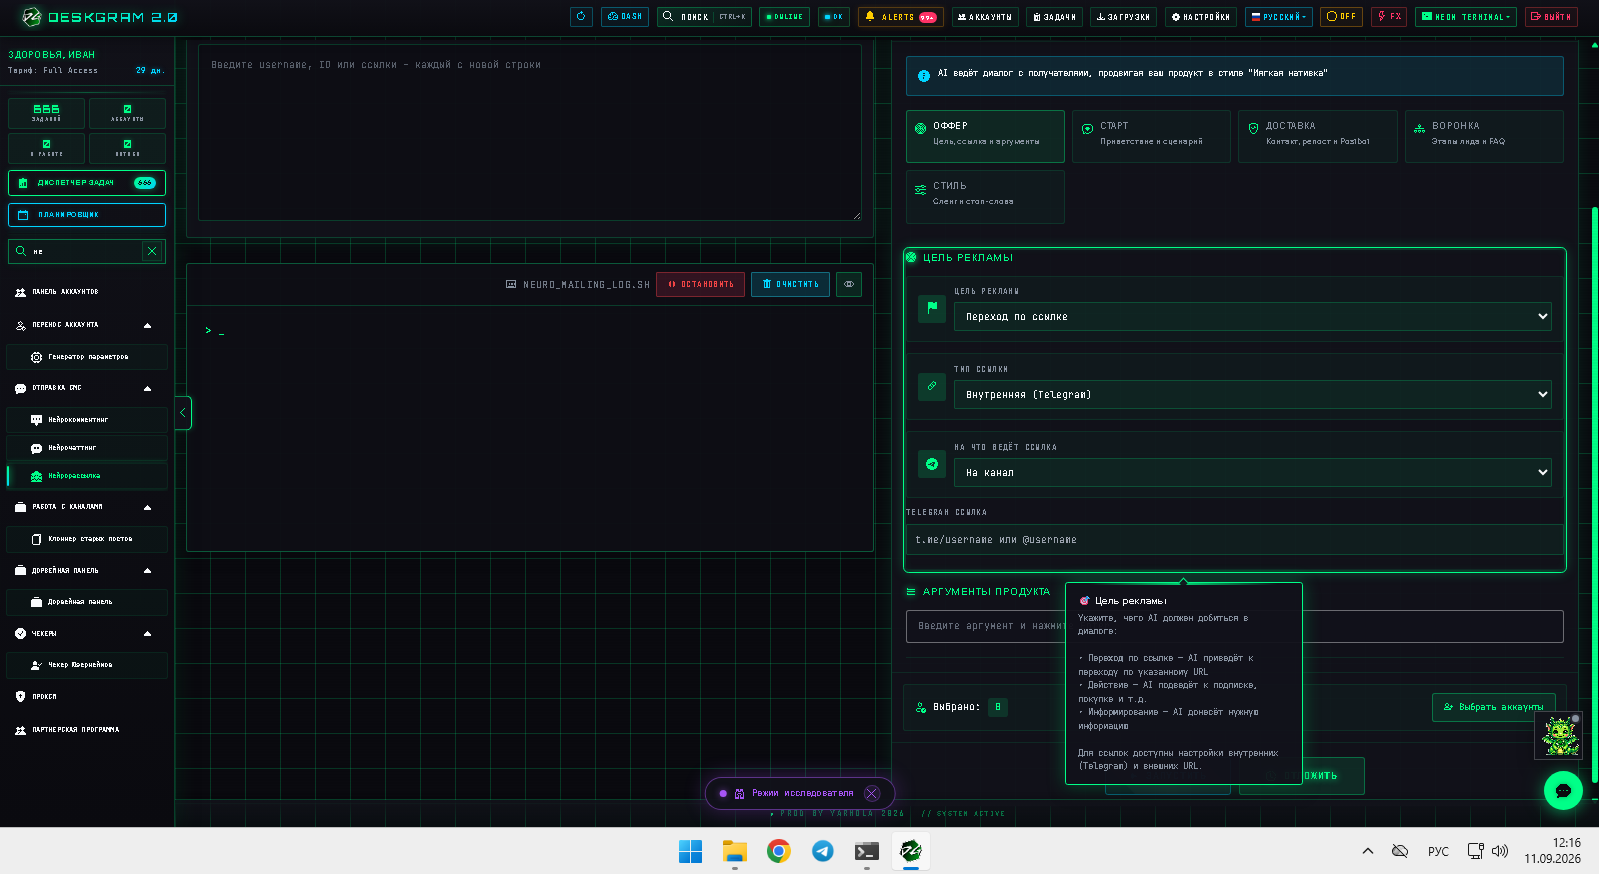This screenshot has height=874, width=1599.
Task: Collapse the Отправка СМС section
Action: (x=147, y=388)
